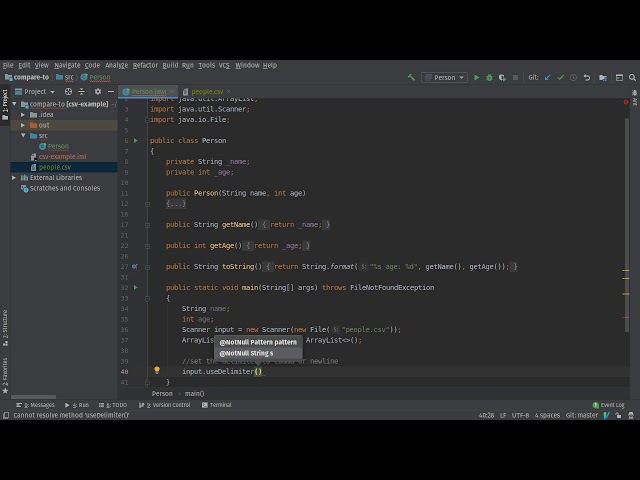Expand the folded getAge method in the gutter

pyautogui.click(x=147, y=246)
